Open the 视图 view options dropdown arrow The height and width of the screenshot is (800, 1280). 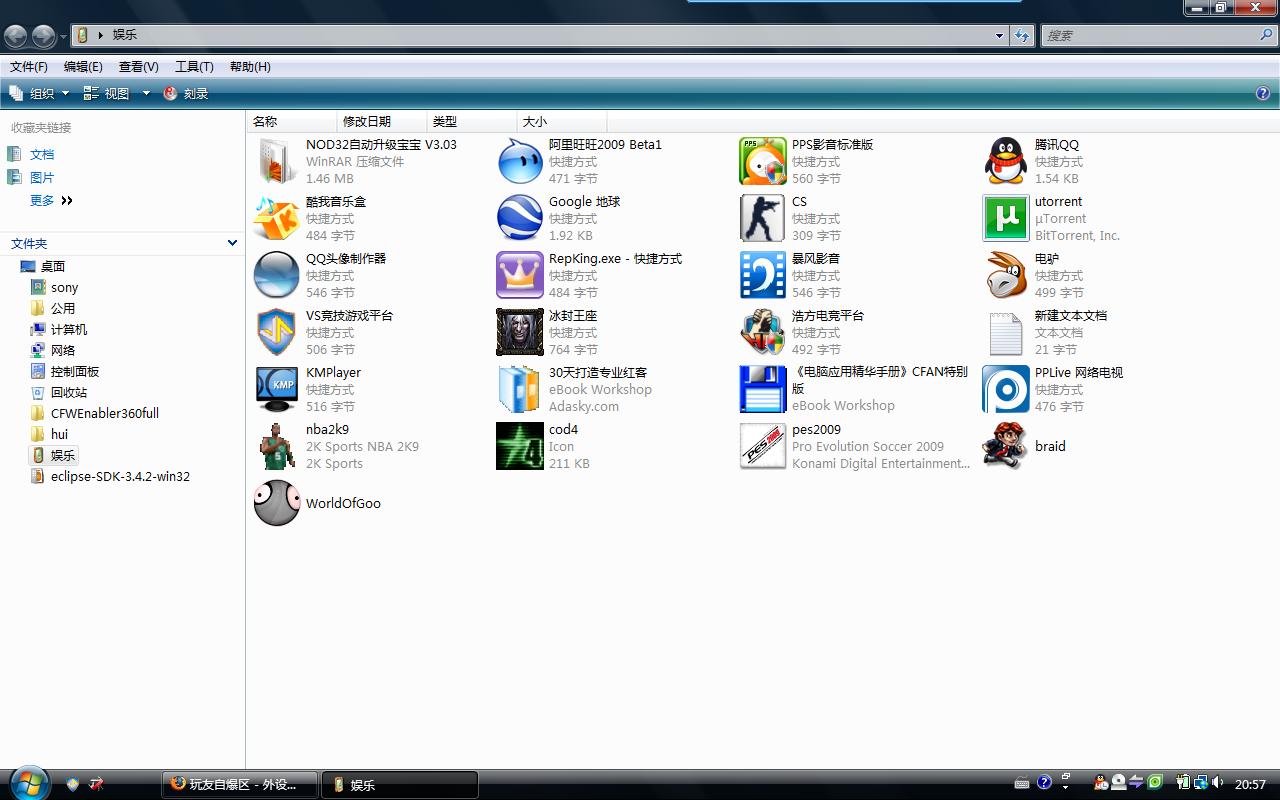(x=146, y=93)
